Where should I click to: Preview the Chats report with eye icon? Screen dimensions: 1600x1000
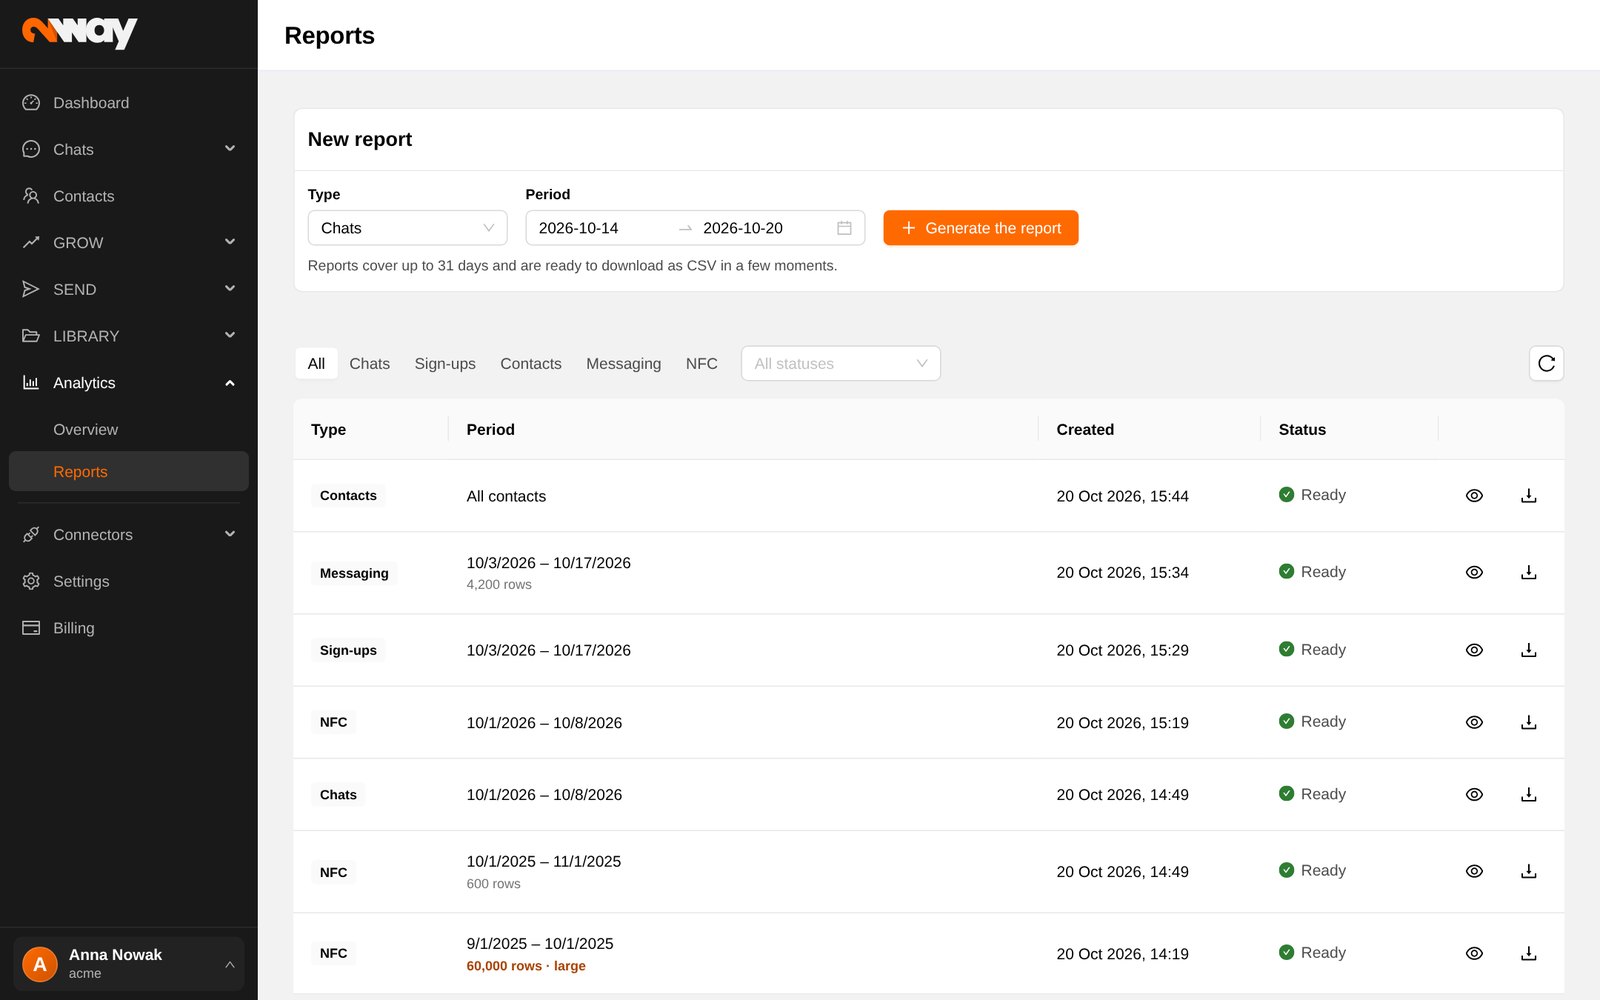click(x=1474, y=795)
